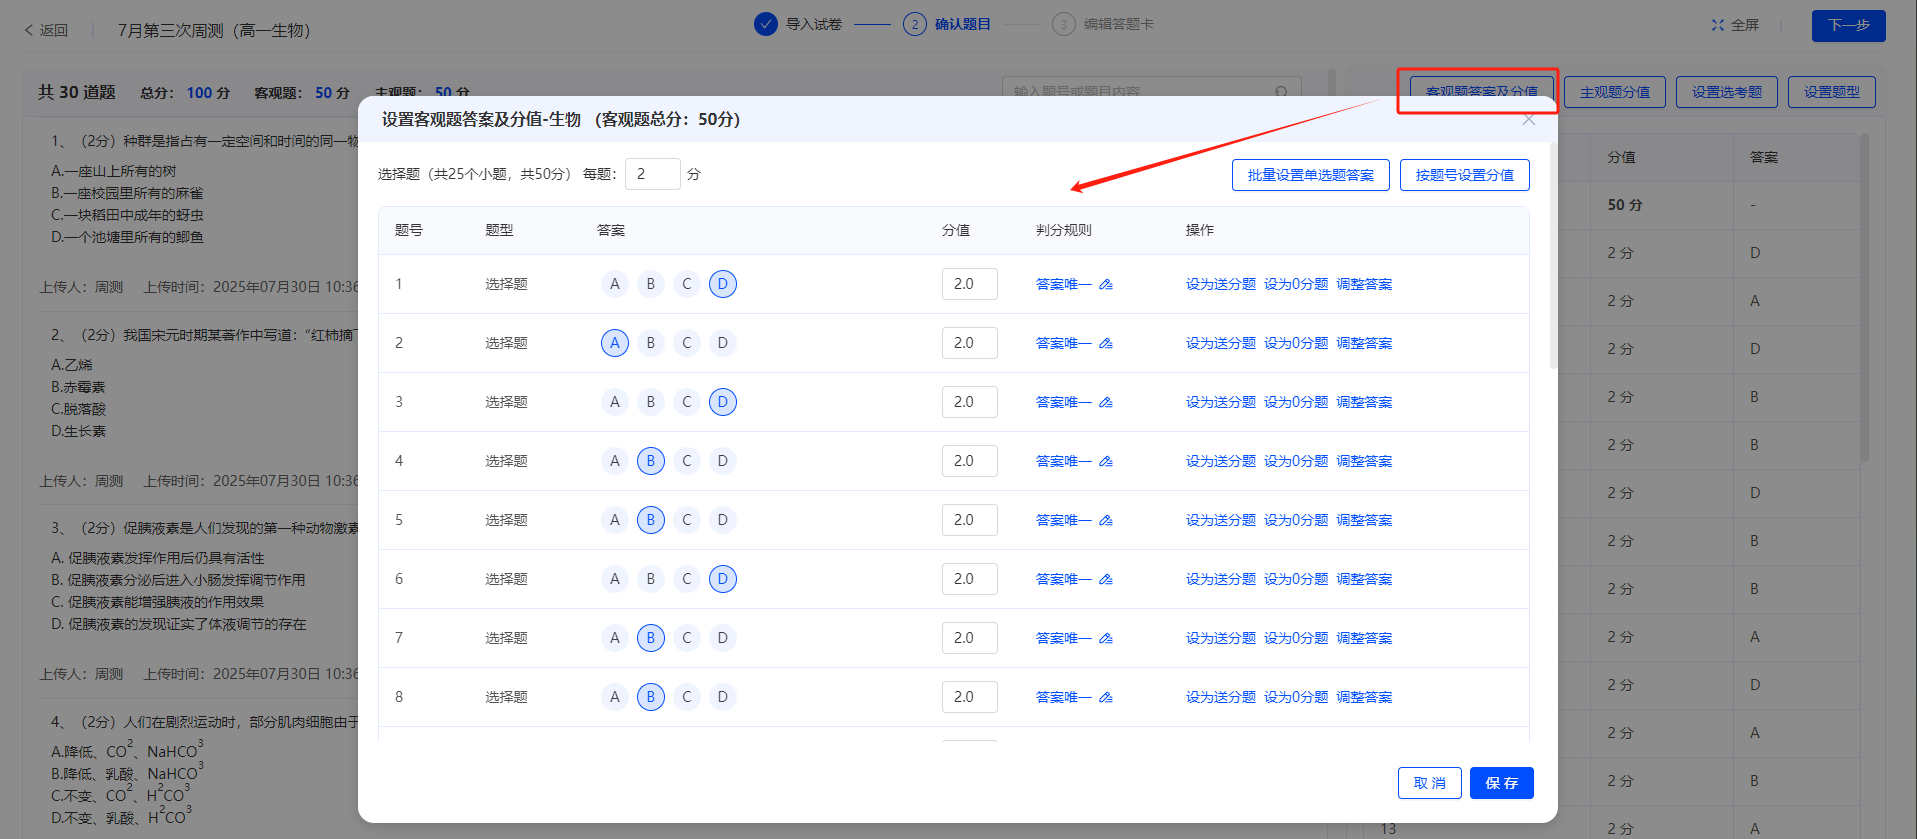Set question 4 as 设为送分题
The image size is (1917, 839).
point(1221,461)
